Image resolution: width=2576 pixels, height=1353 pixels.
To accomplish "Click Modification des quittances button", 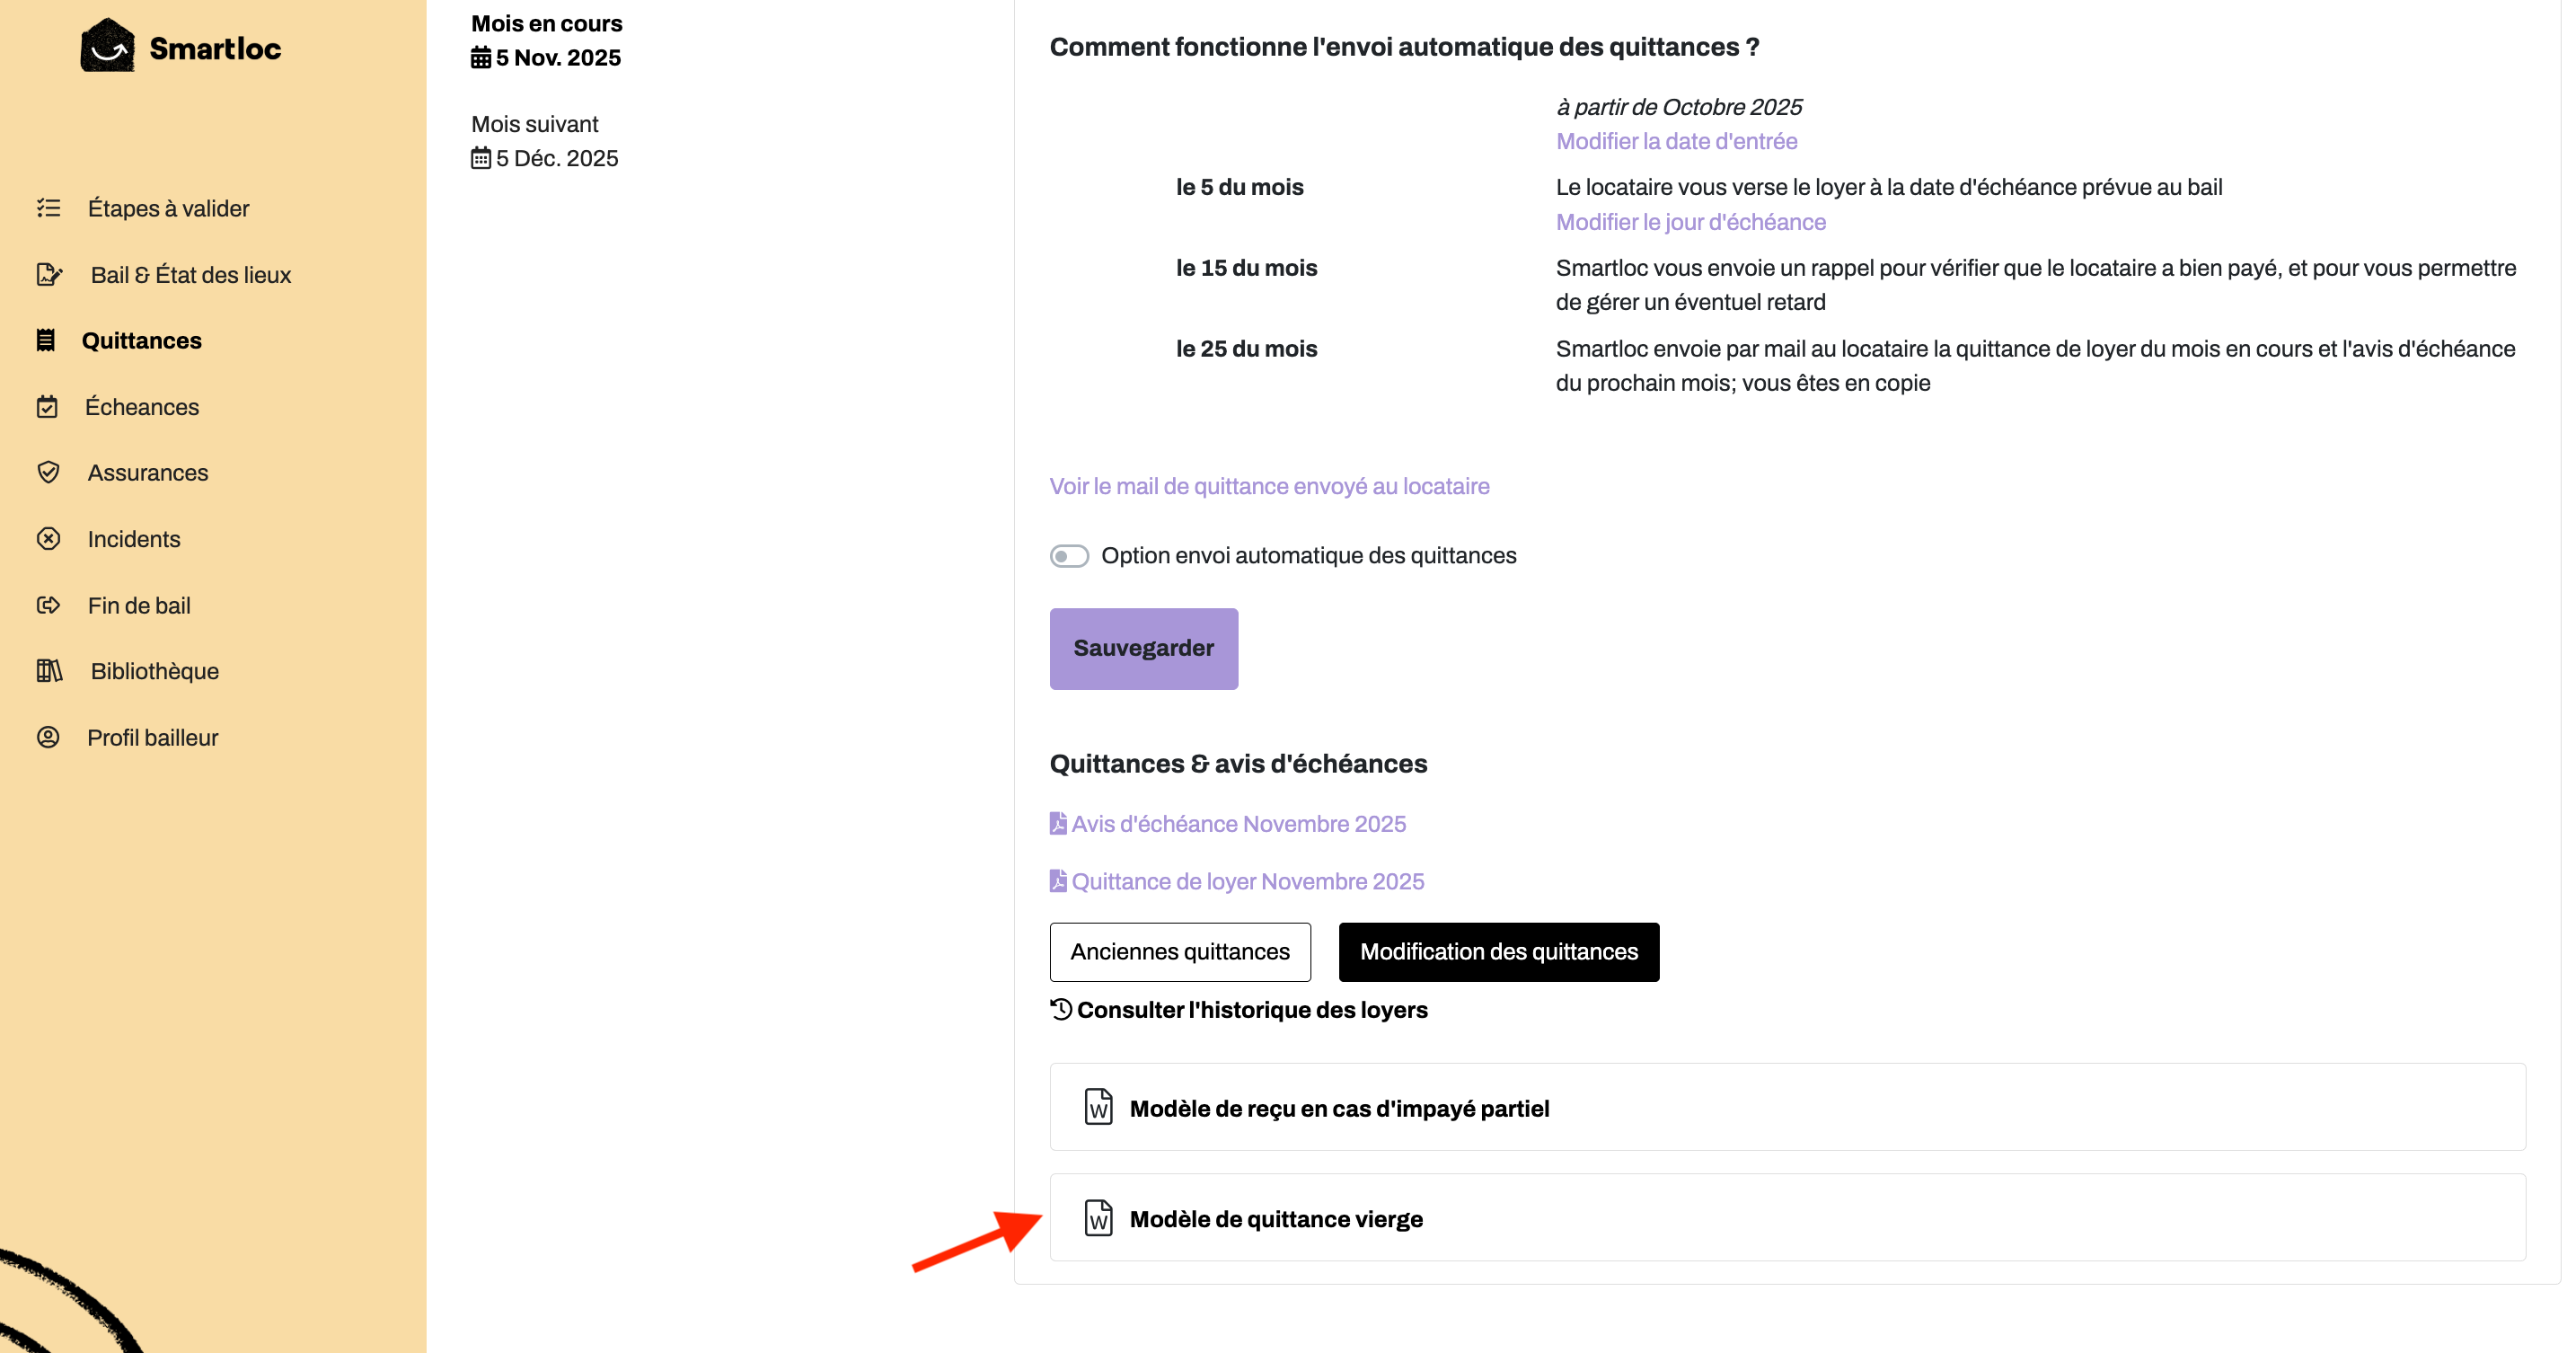I will pos(1499,952).
